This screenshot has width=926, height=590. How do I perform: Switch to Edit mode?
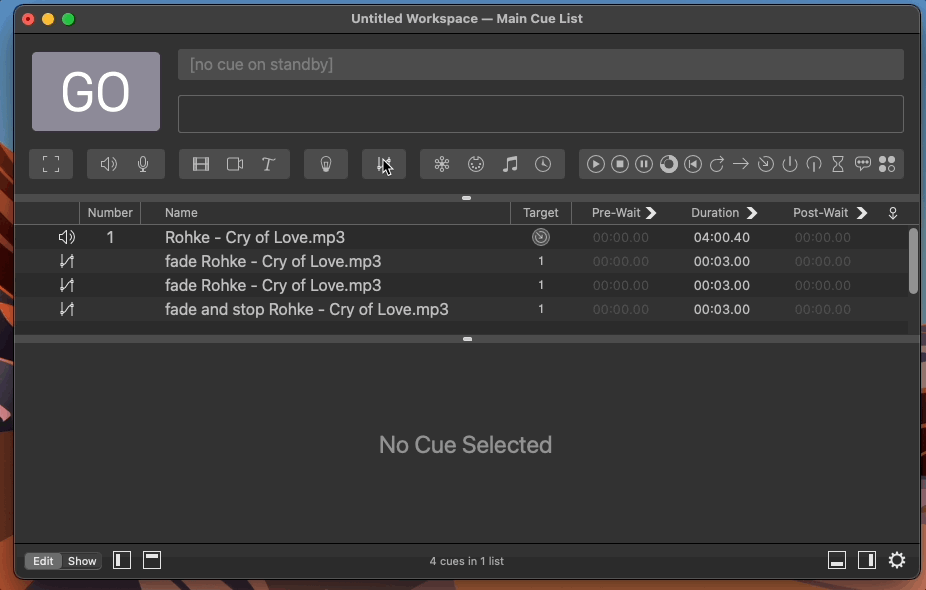pyautogui.click(x=43, y=561)
